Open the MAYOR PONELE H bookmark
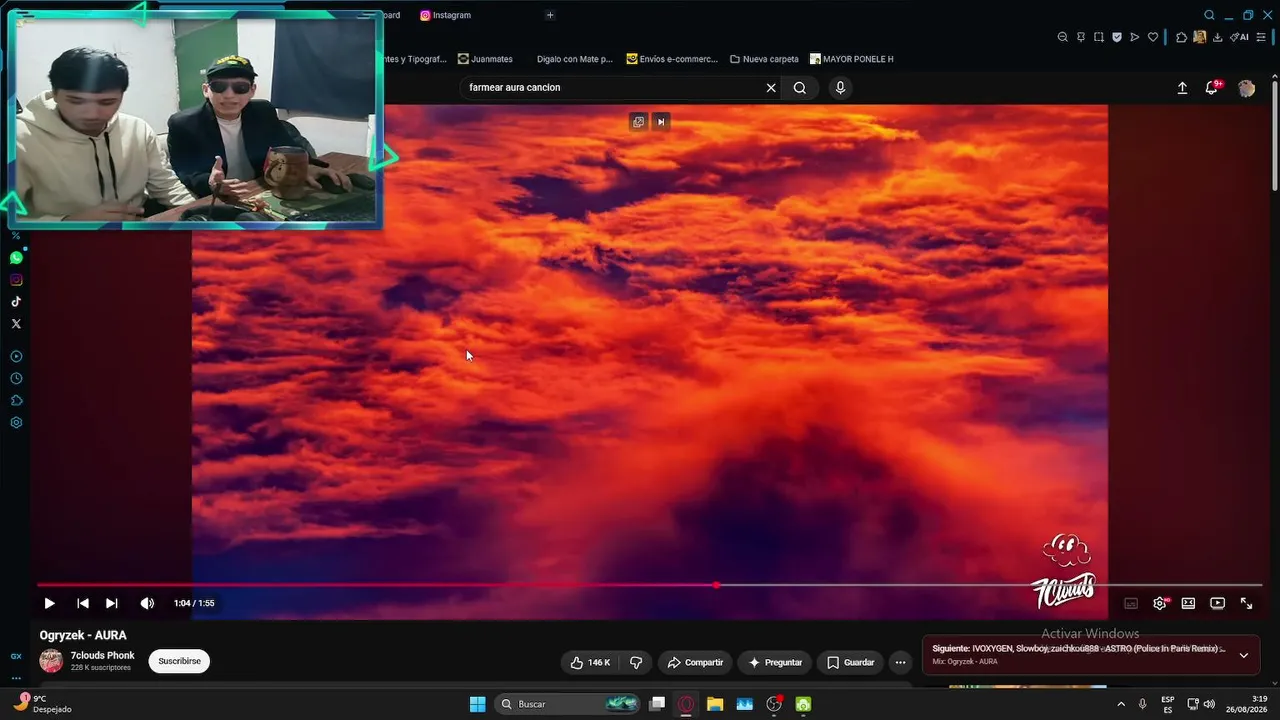The width and height of the screenshot is (1280, 720). 852,59
